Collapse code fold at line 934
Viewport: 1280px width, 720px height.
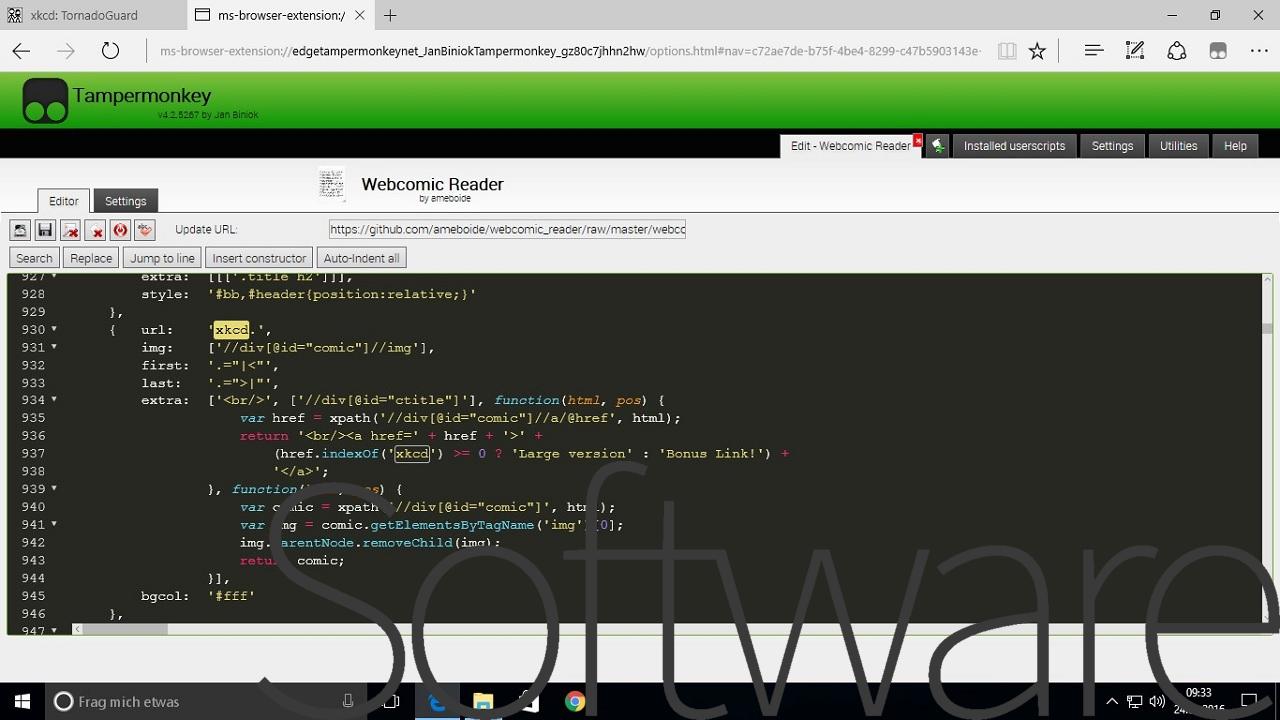pos(54,399)
